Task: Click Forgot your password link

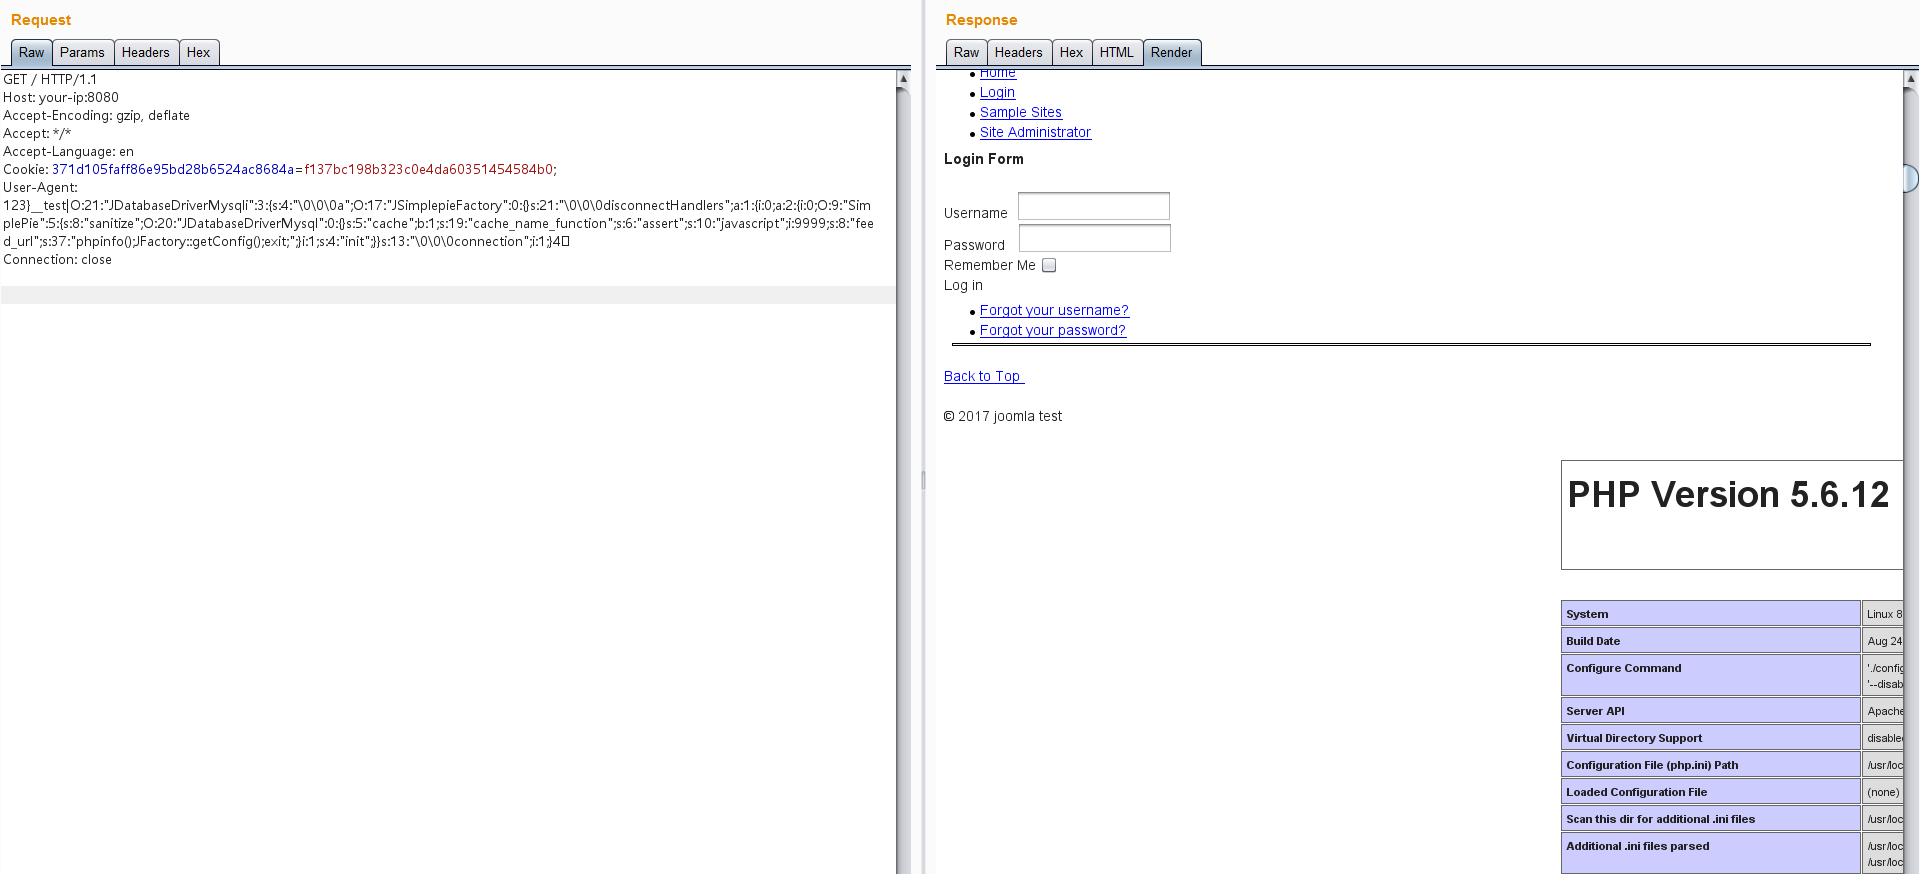Action: click(x=1052, y=331)
